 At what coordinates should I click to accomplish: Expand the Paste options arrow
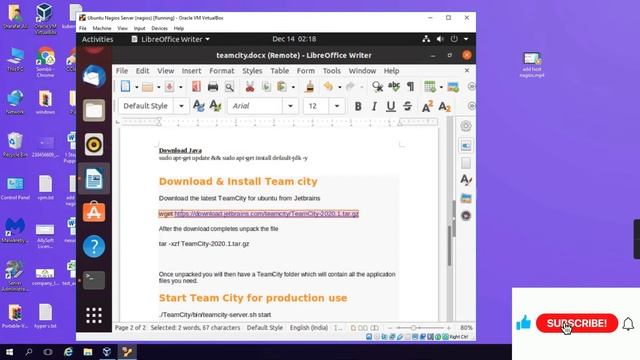point(293,87)
